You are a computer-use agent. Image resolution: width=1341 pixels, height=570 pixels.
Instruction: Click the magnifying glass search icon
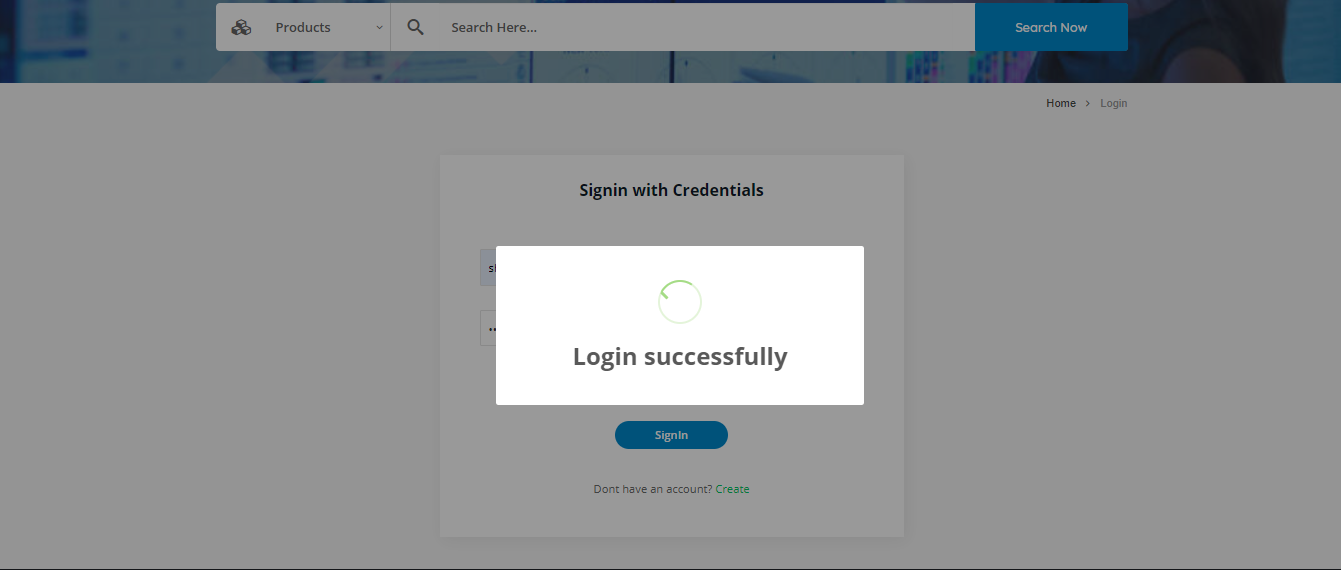(x=416, y=27)
